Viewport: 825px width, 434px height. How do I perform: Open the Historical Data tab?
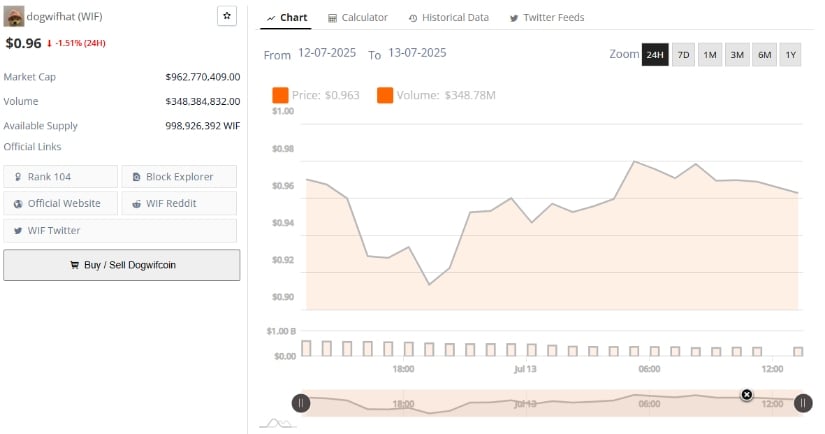449,17
